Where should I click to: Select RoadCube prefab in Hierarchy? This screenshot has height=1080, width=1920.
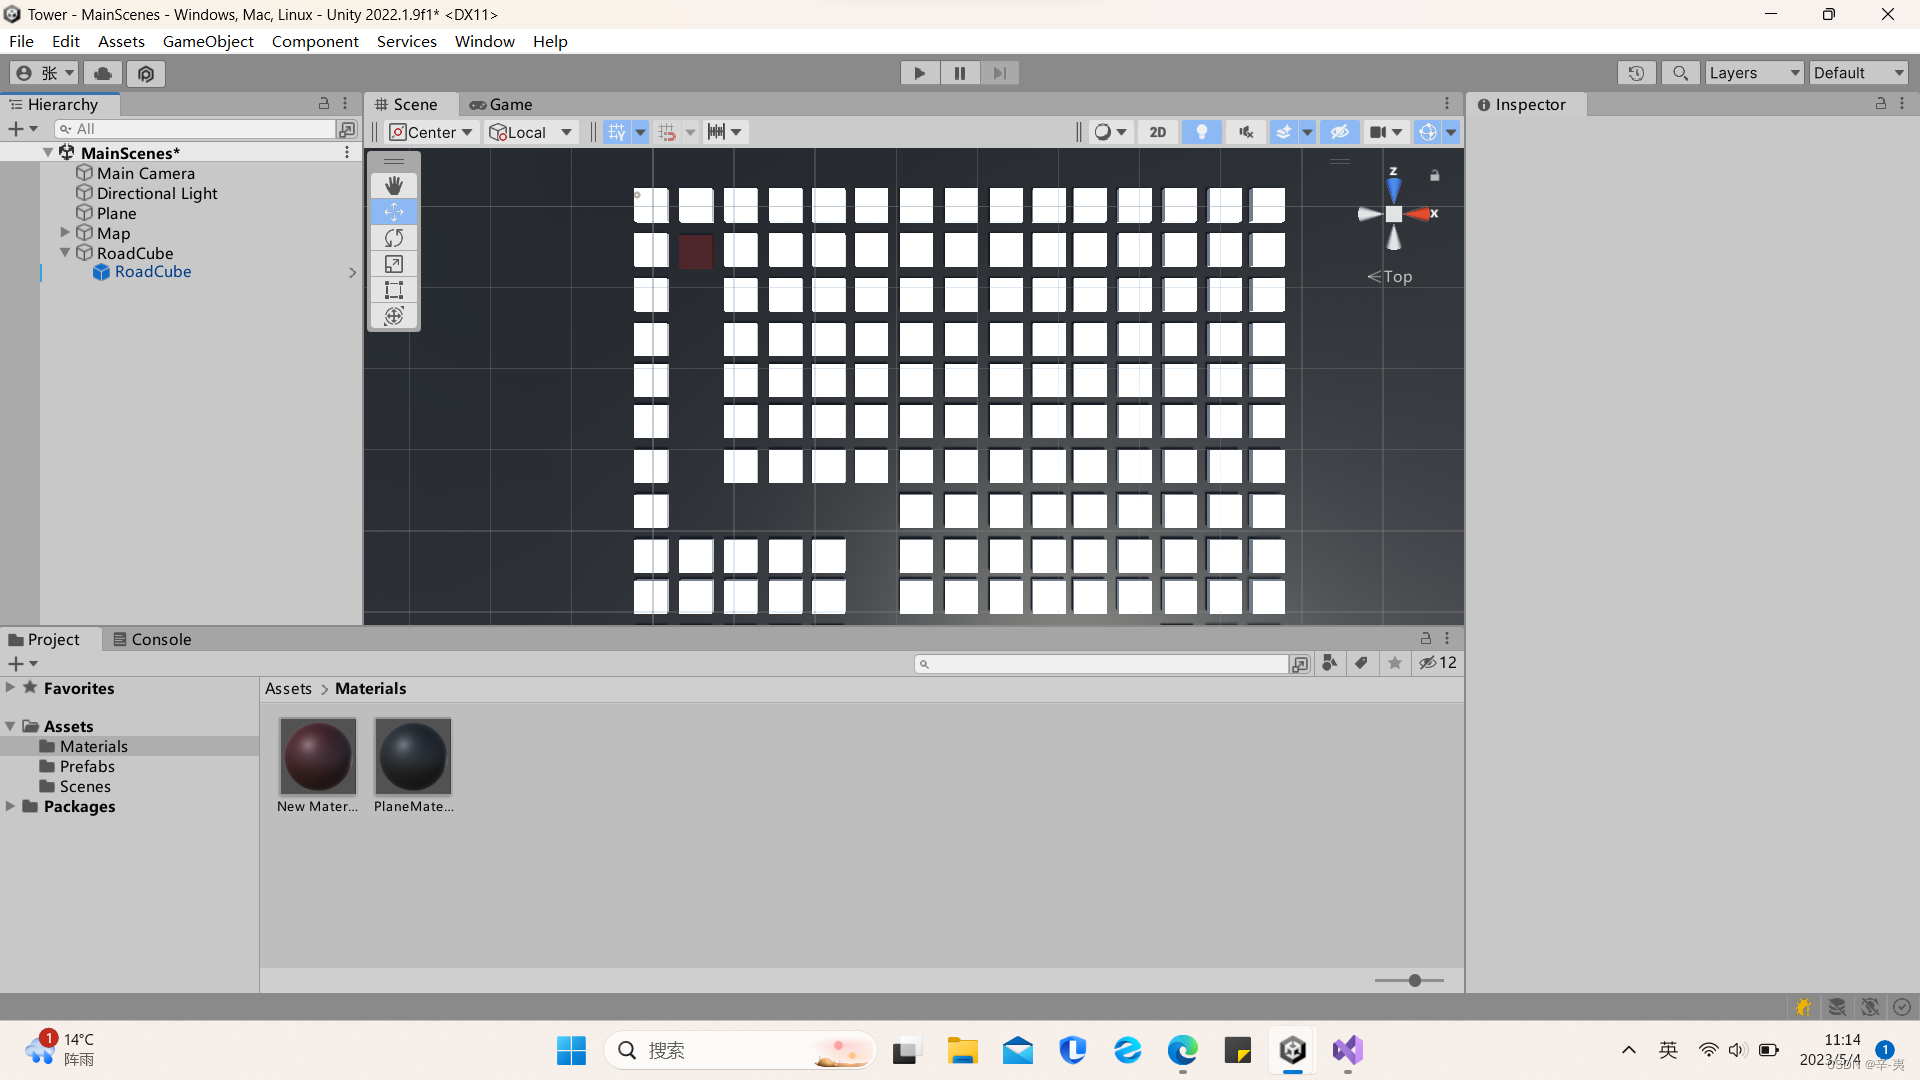pos(152,272)
